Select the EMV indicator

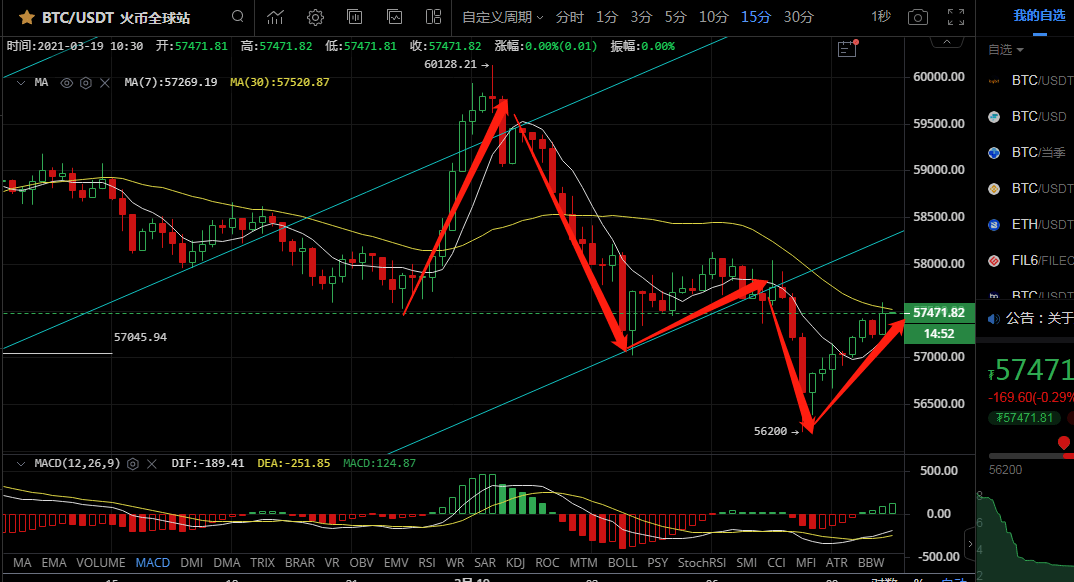(396, 563)
